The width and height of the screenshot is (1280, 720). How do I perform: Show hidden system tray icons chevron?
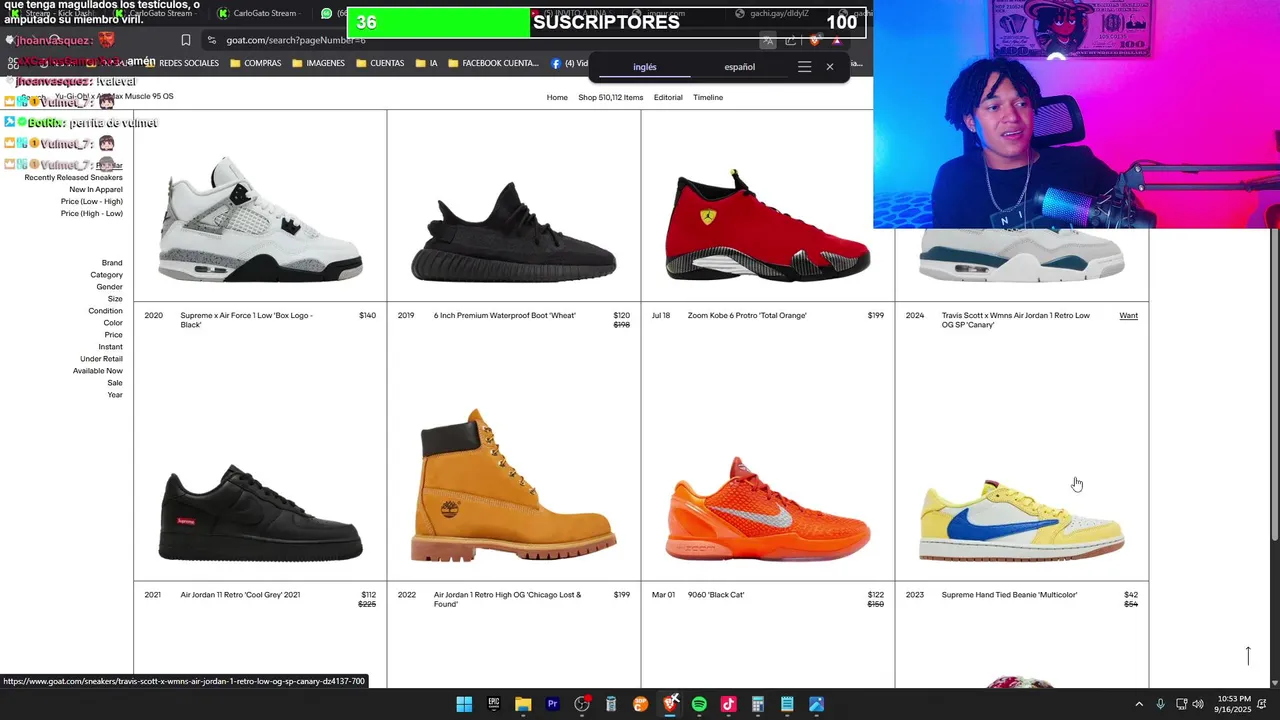point(1138,704)
